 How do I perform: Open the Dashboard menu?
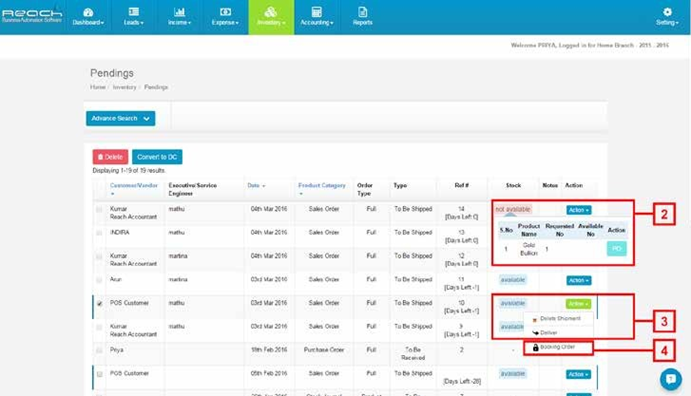tap(88, 17)
